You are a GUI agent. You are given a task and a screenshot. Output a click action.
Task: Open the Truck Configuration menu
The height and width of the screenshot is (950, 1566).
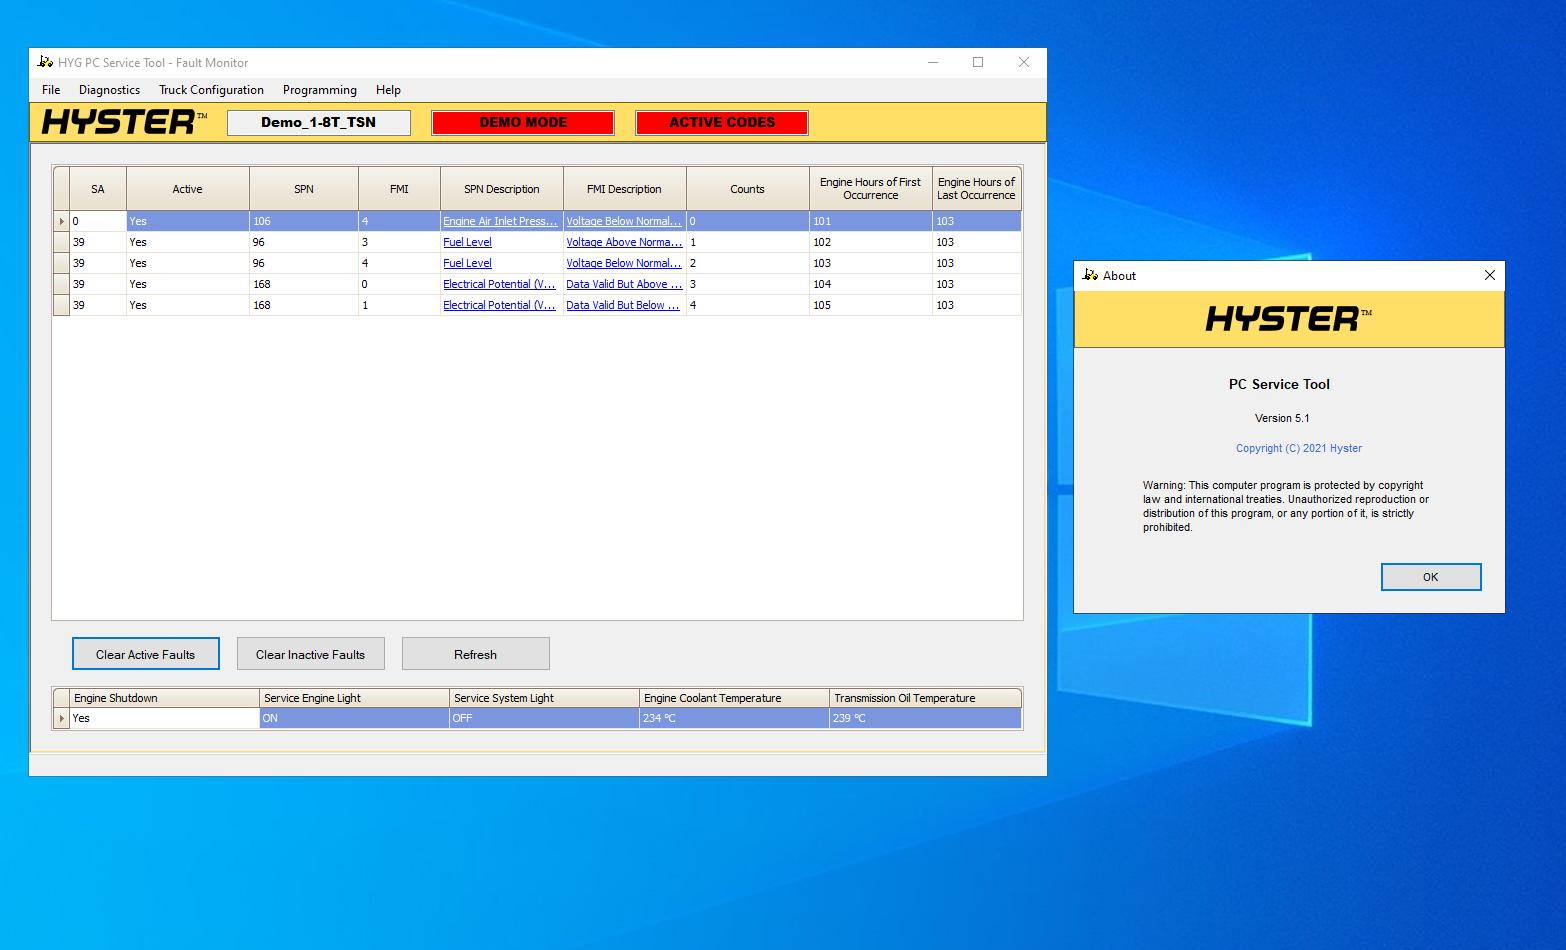pyautogui.click(x=211, y=89)
